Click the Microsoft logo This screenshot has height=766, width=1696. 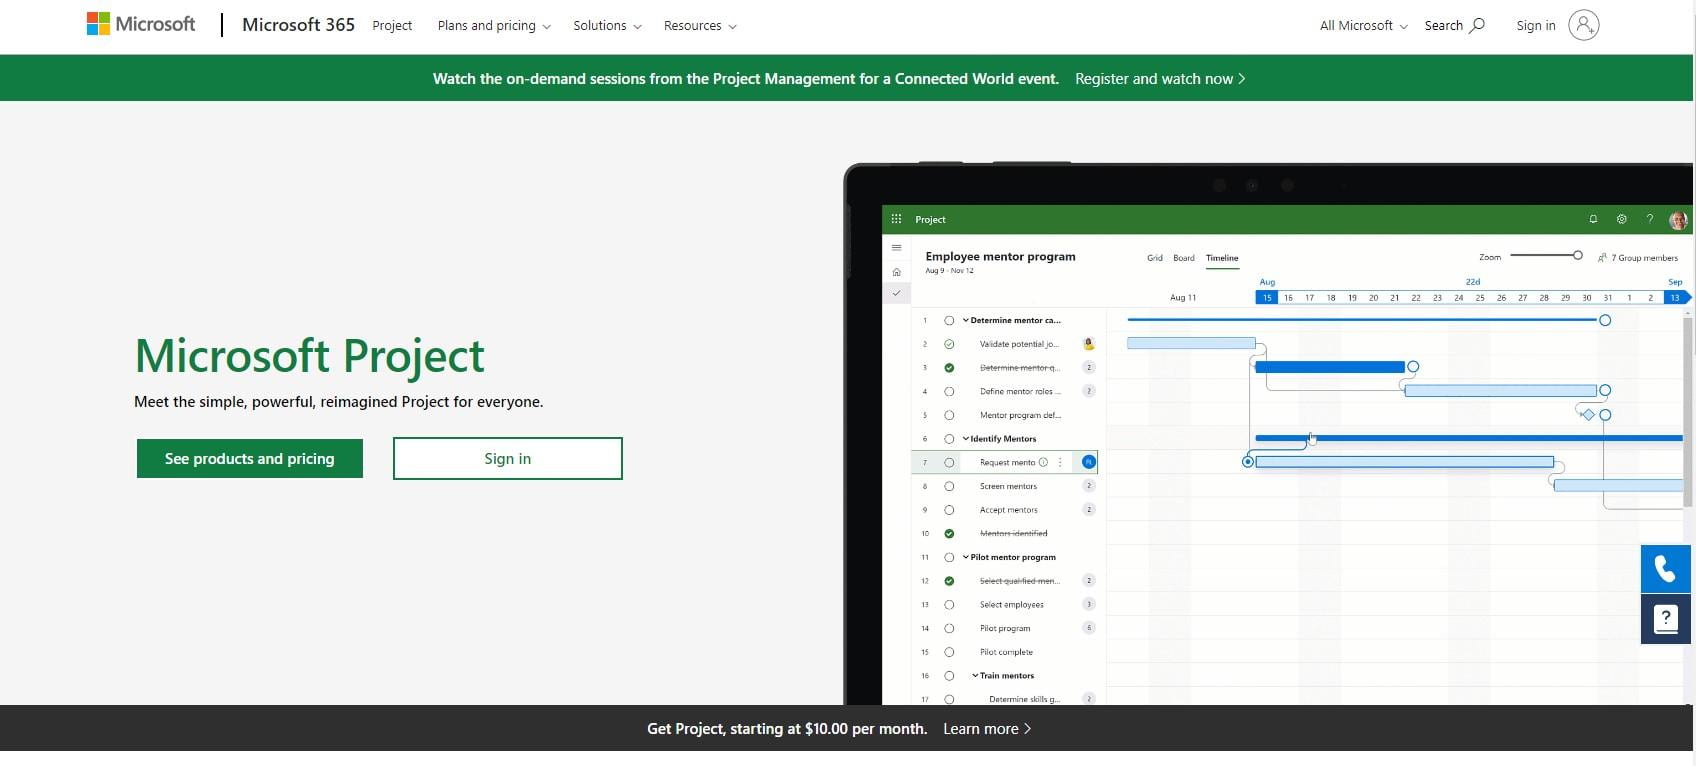(141, 24)
